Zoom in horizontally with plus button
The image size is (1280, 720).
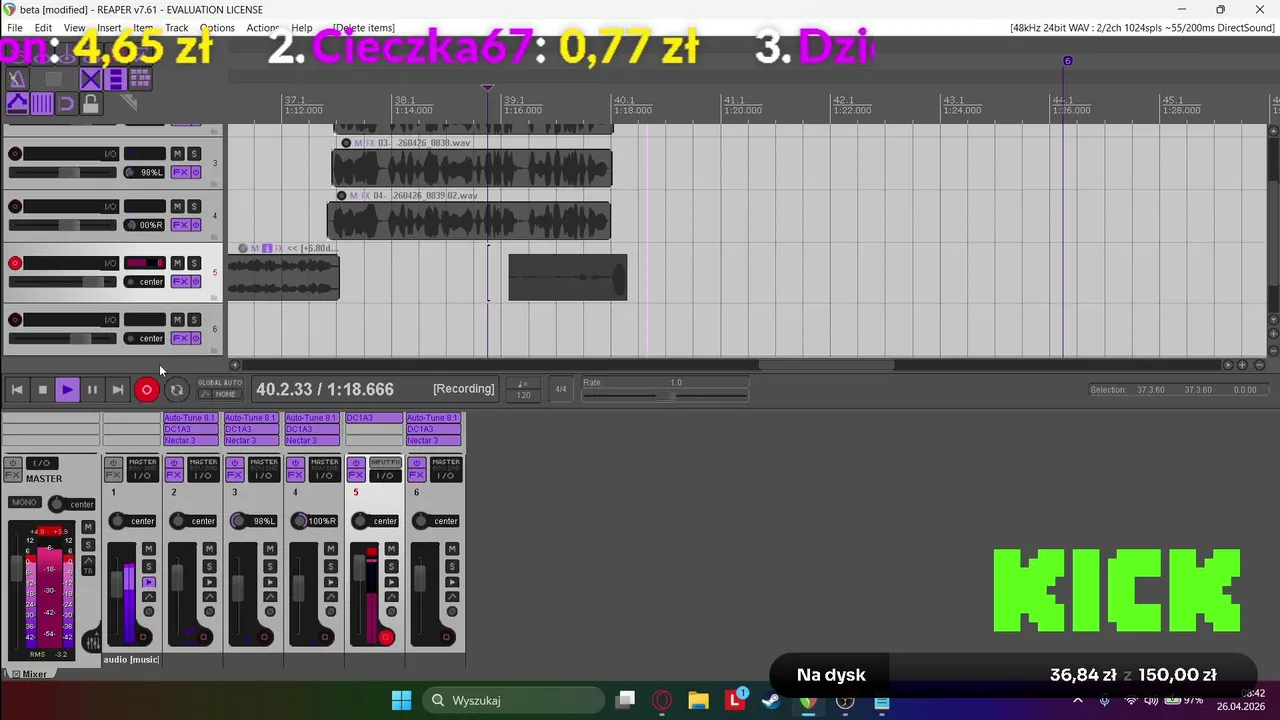coord(1243,365)
